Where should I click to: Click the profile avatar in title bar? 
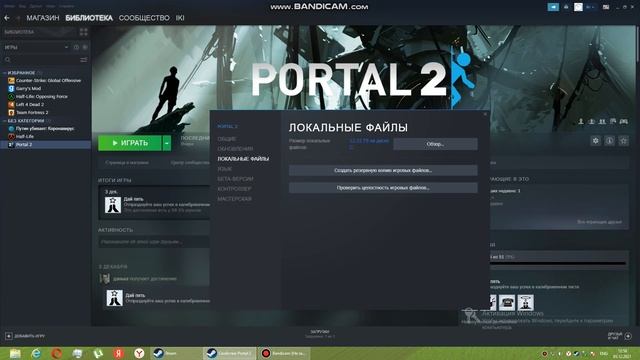[578, 7]
